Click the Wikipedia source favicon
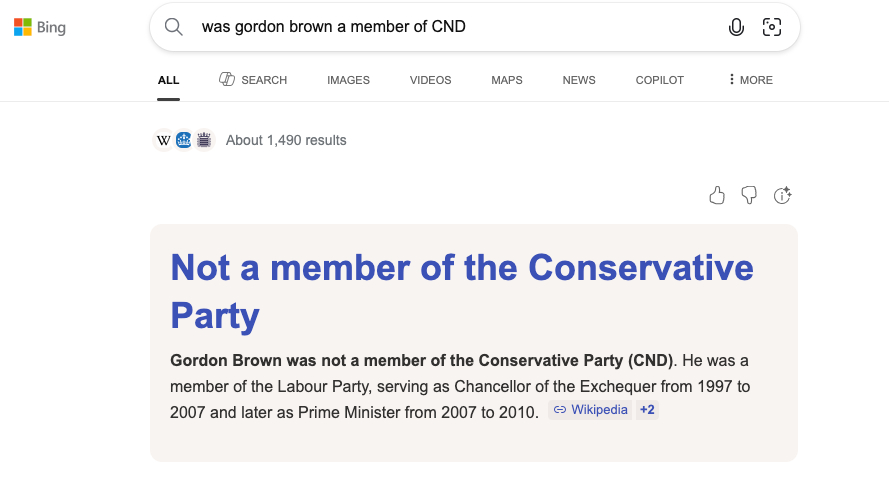Viewport: 889px width, 485px height. tap(164, 140)
